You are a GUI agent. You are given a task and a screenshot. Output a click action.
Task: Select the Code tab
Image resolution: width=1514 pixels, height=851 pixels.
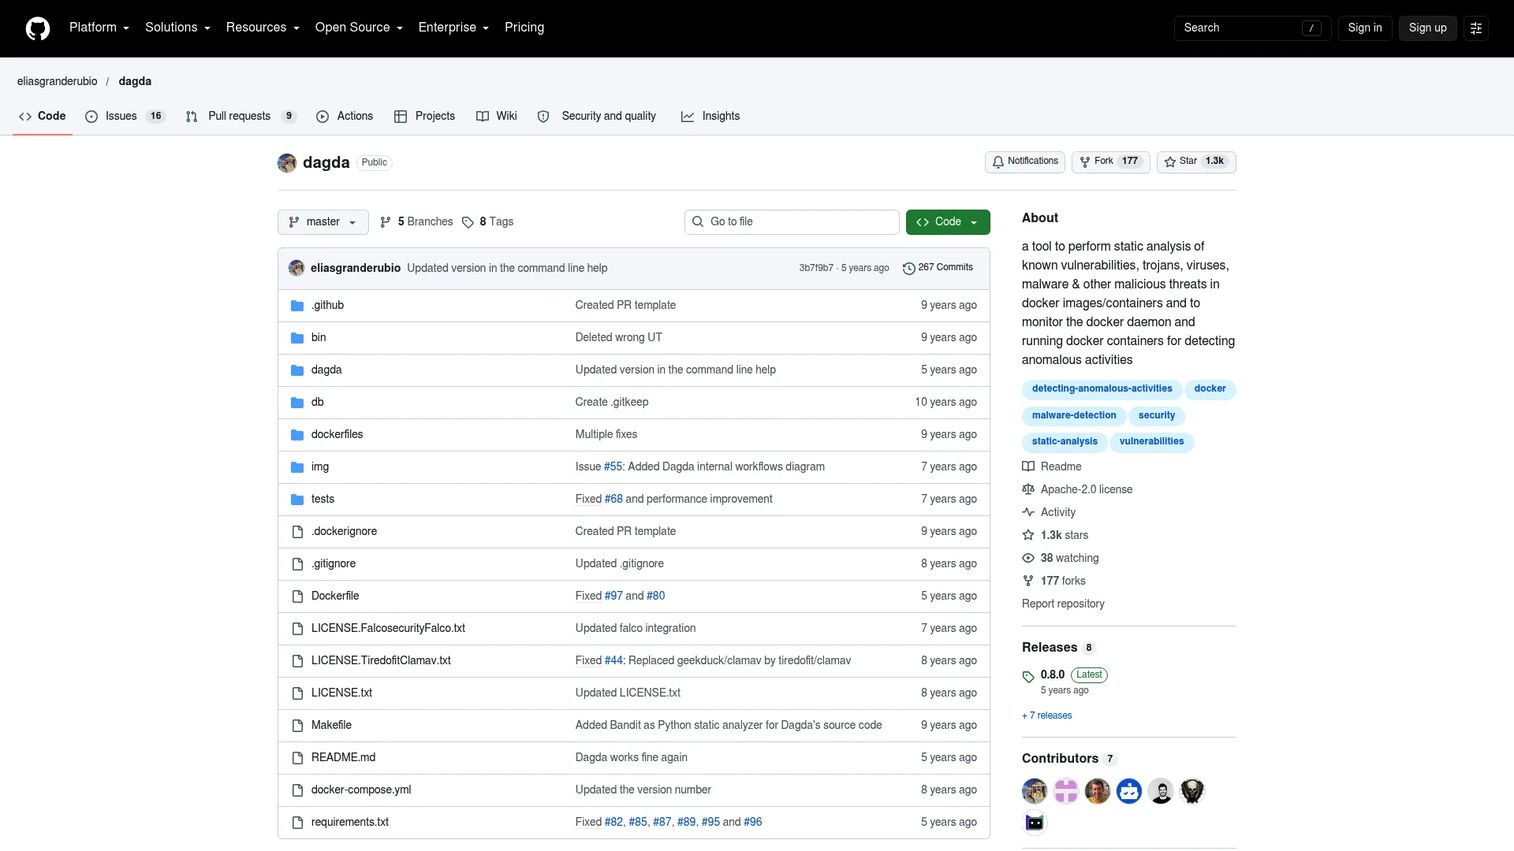click(42, 116)
